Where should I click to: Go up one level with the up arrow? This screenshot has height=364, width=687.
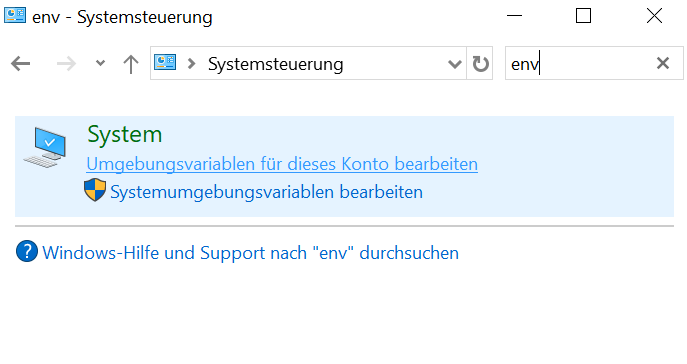(x=131, y=64)
